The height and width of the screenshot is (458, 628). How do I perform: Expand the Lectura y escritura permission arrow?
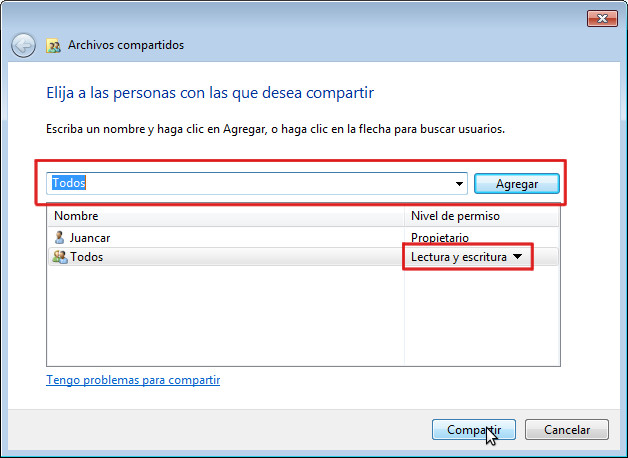pos(517,256)
